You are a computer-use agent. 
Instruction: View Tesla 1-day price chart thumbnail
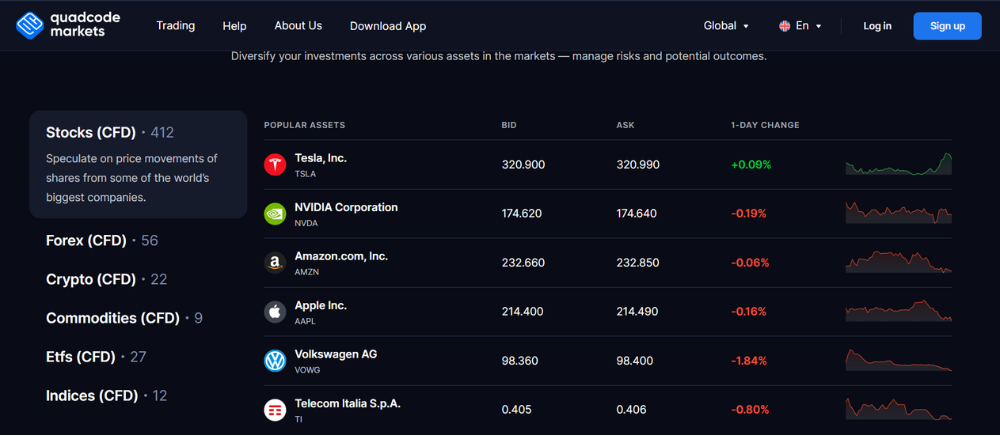(898, 165)
